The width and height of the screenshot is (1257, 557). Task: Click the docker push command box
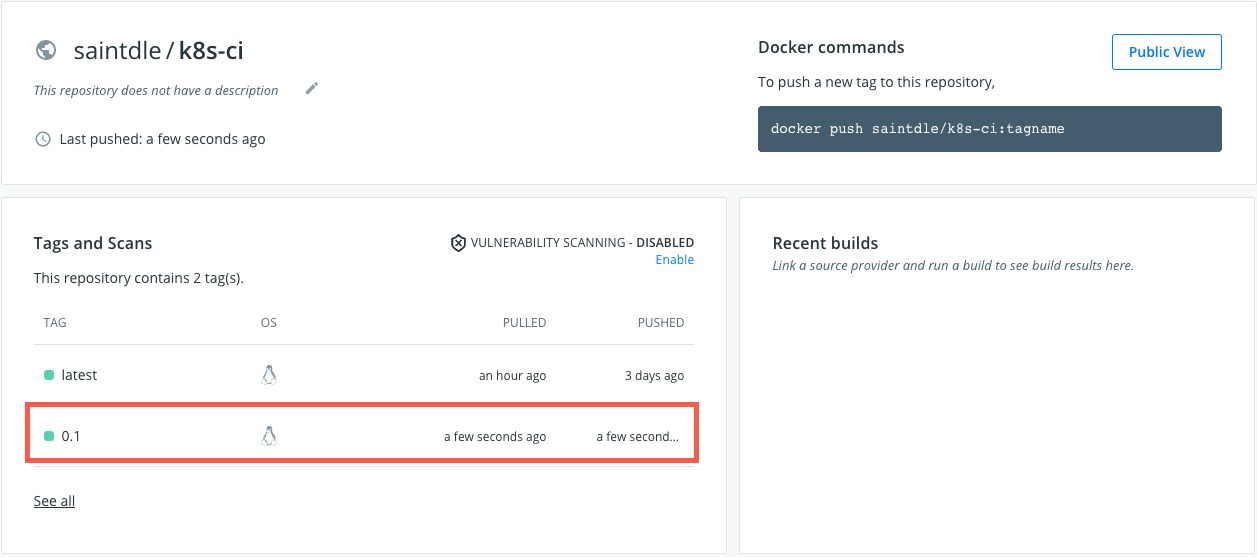989,129
